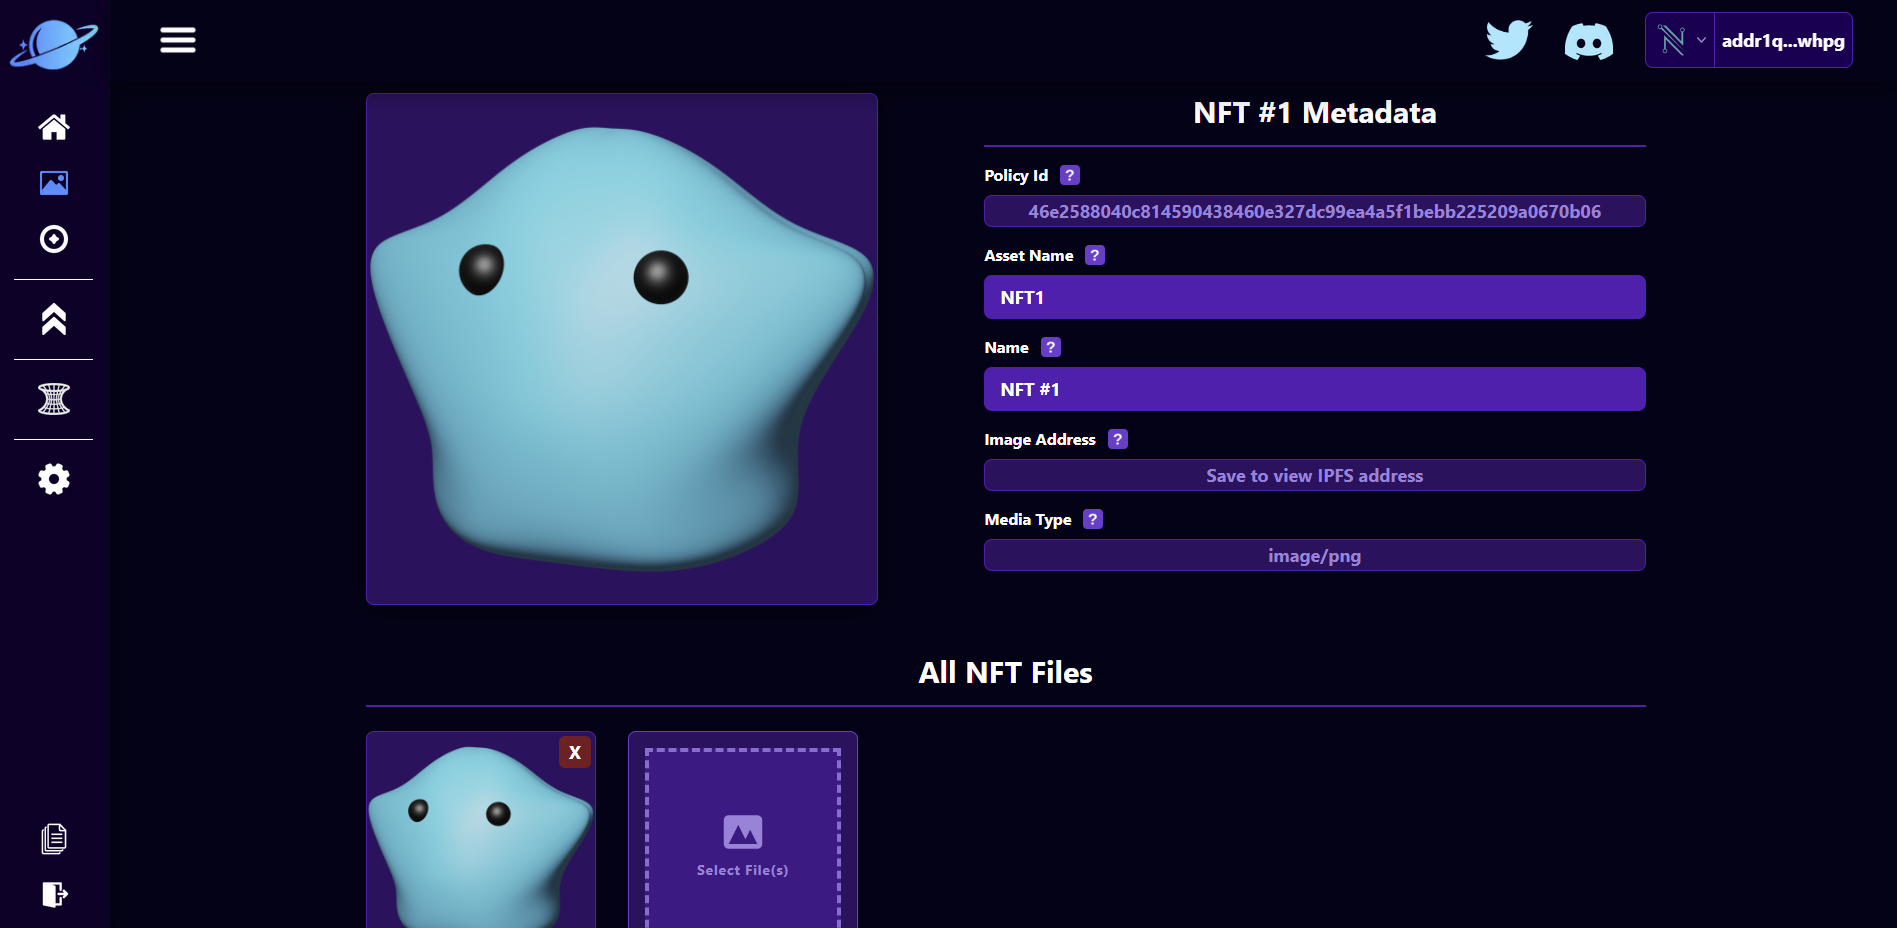The image size is (1897, 928).
Task: Edit the Name field NFT #1
Action: (1315, 389)
